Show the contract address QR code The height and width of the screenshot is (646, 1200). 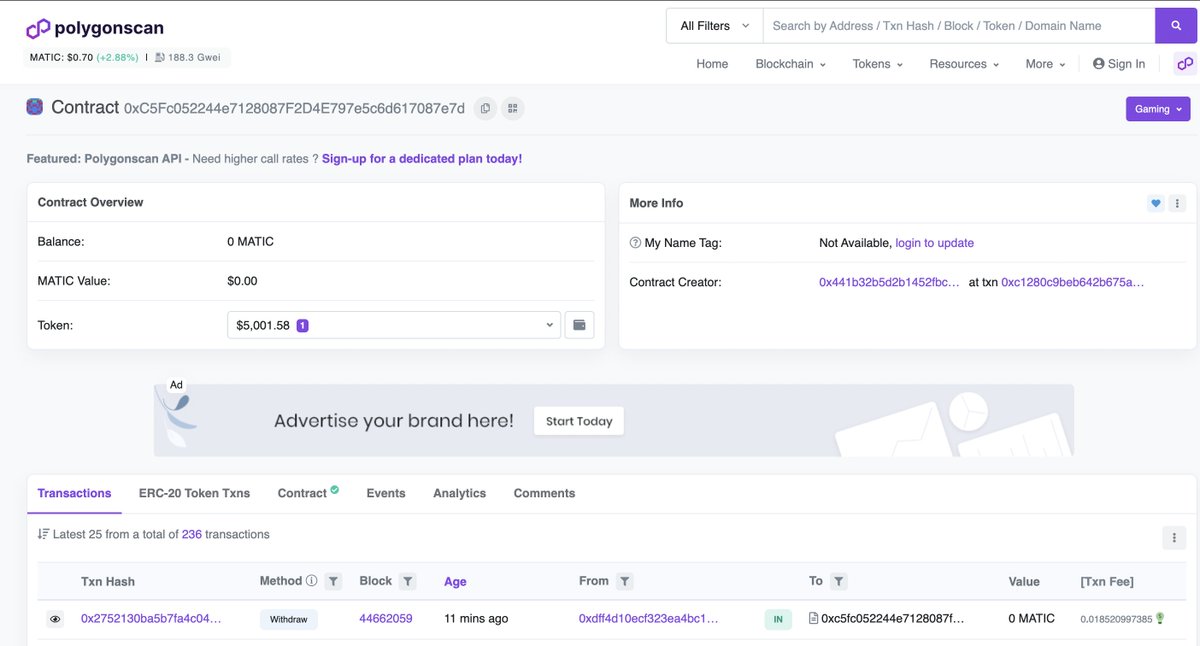coord(512,108)
